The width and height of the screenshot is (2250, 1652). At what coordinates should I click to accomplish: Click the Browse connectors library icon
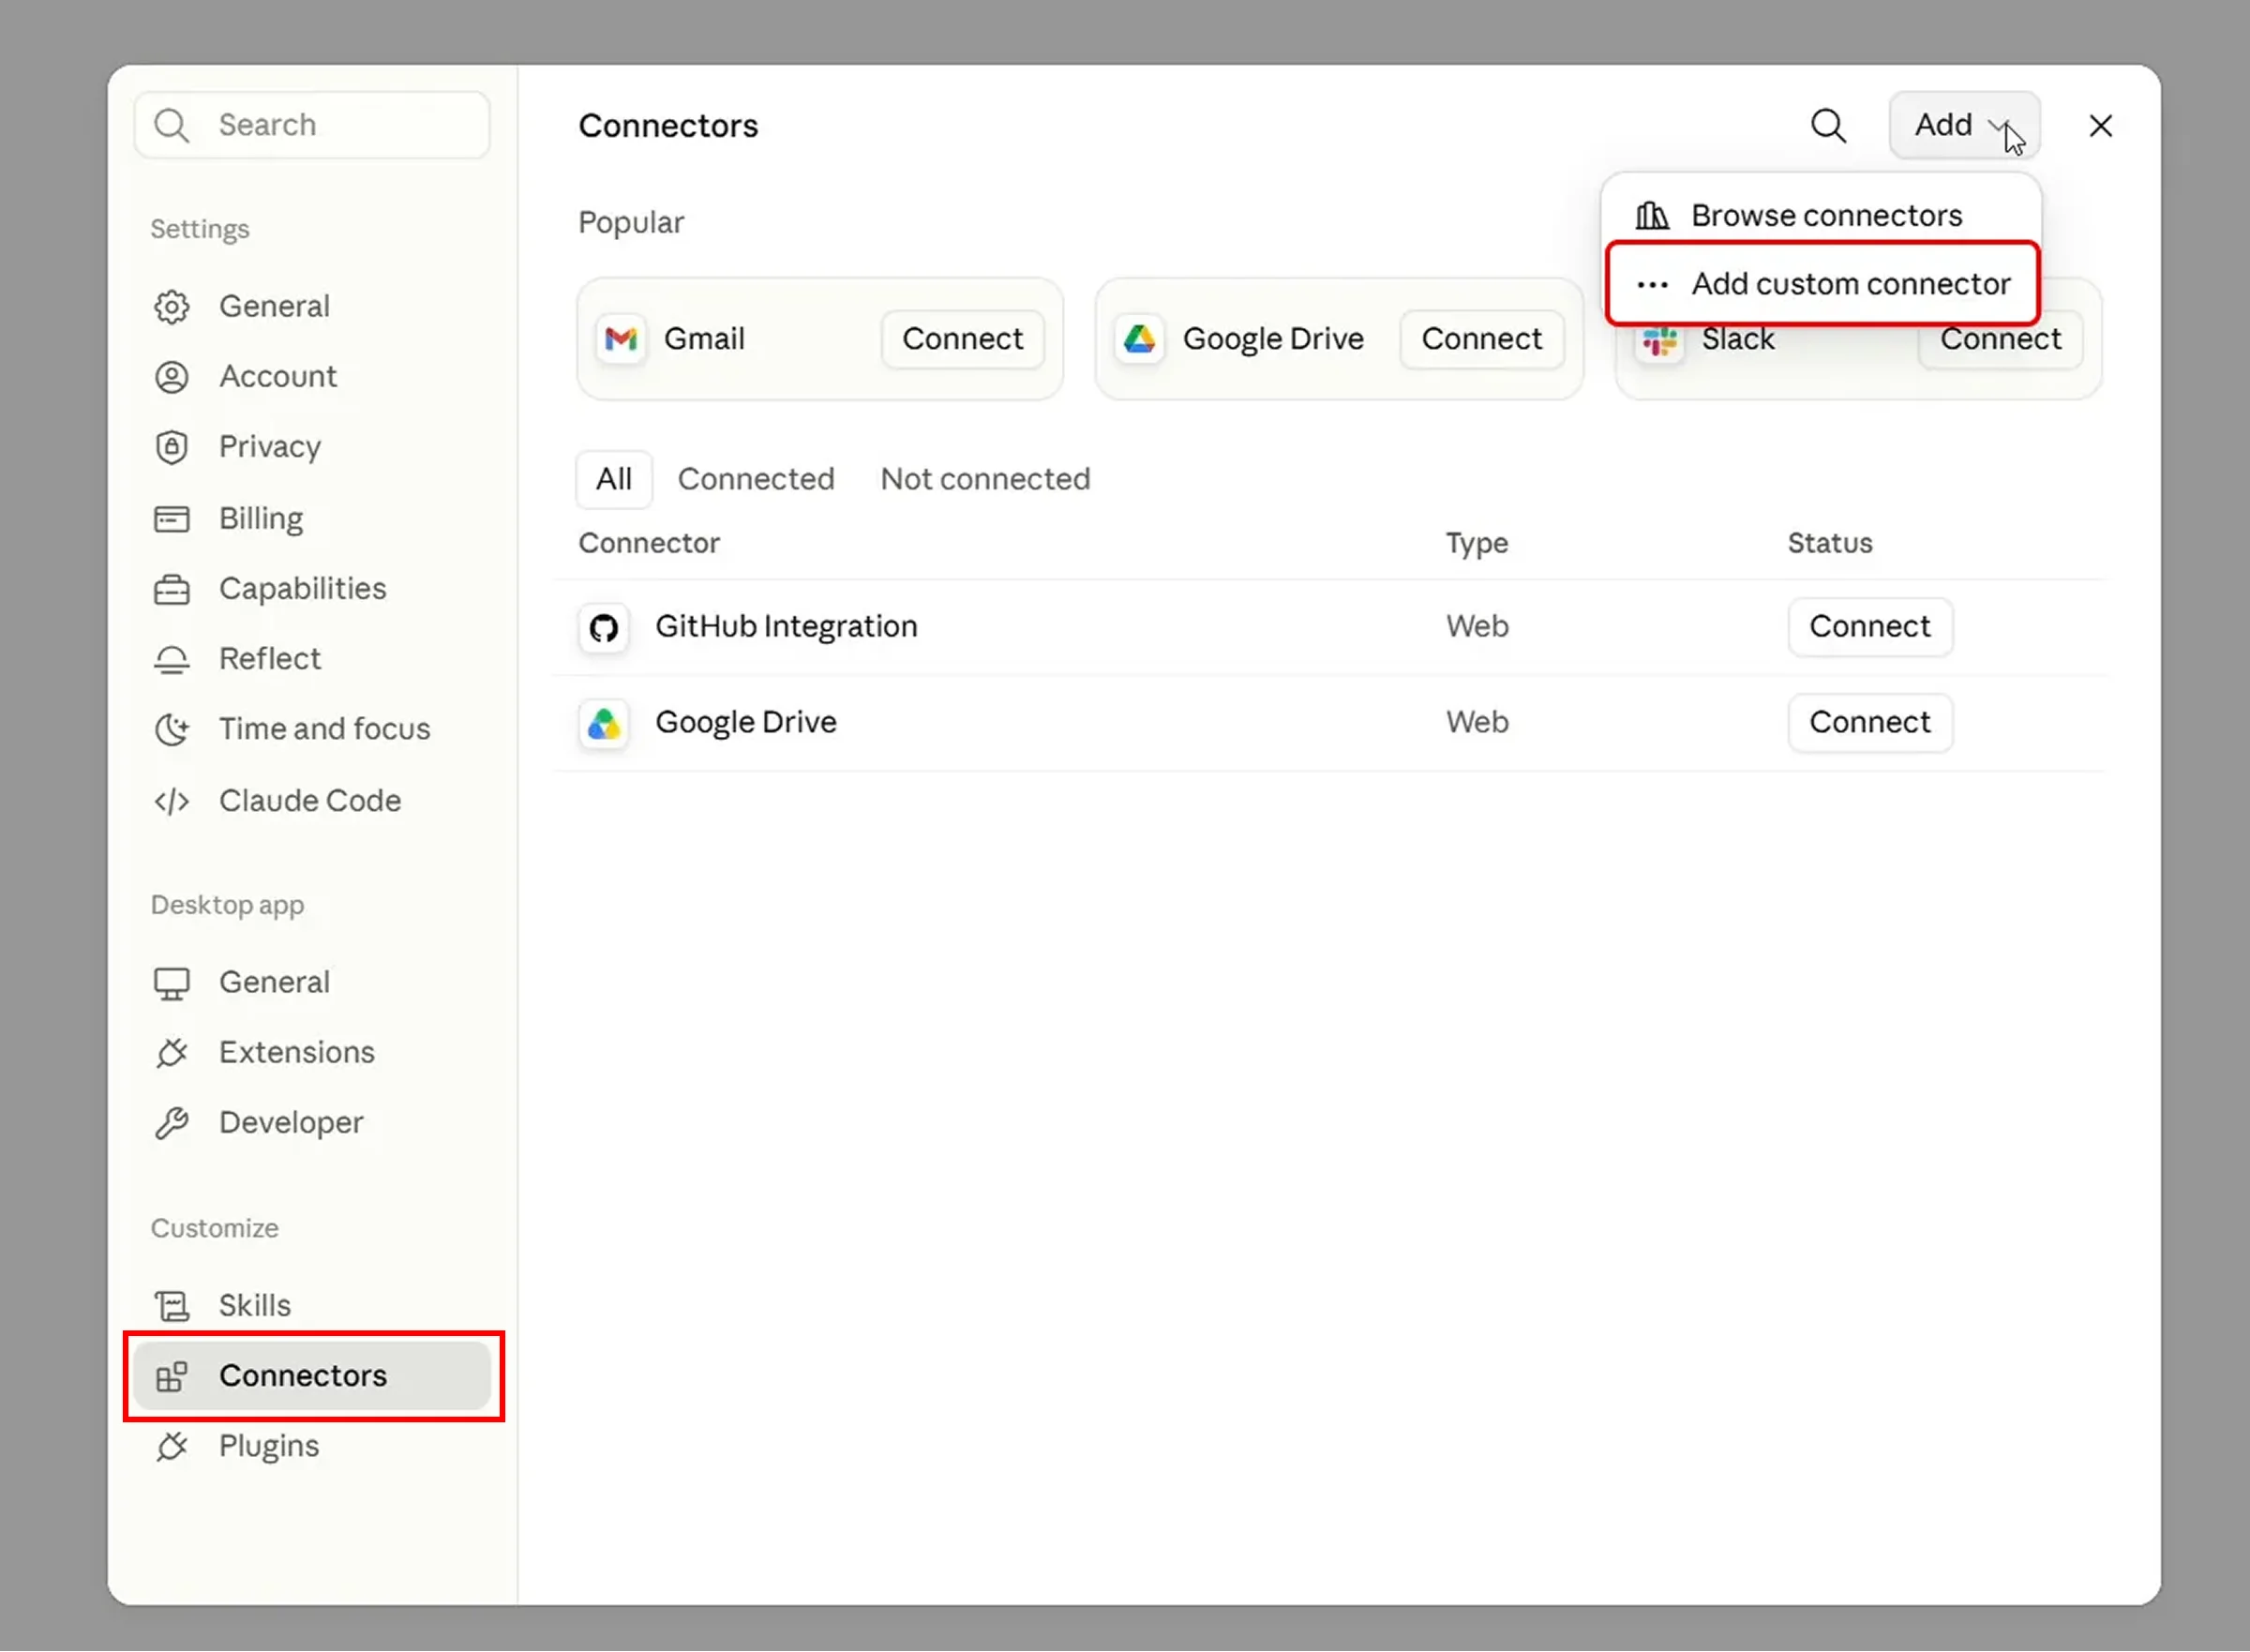[1651, 215]
